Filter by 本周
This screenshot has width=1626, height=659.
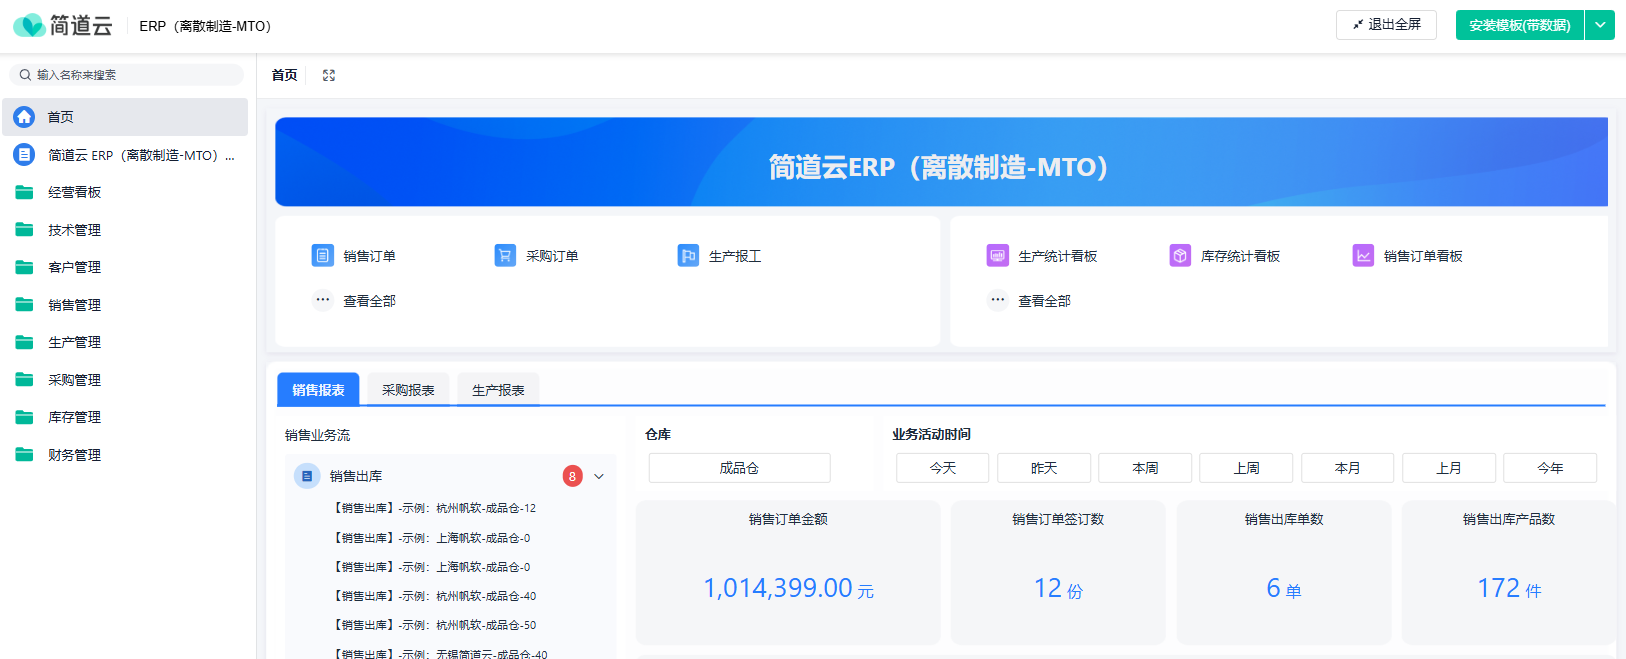tap(1145, 468)
